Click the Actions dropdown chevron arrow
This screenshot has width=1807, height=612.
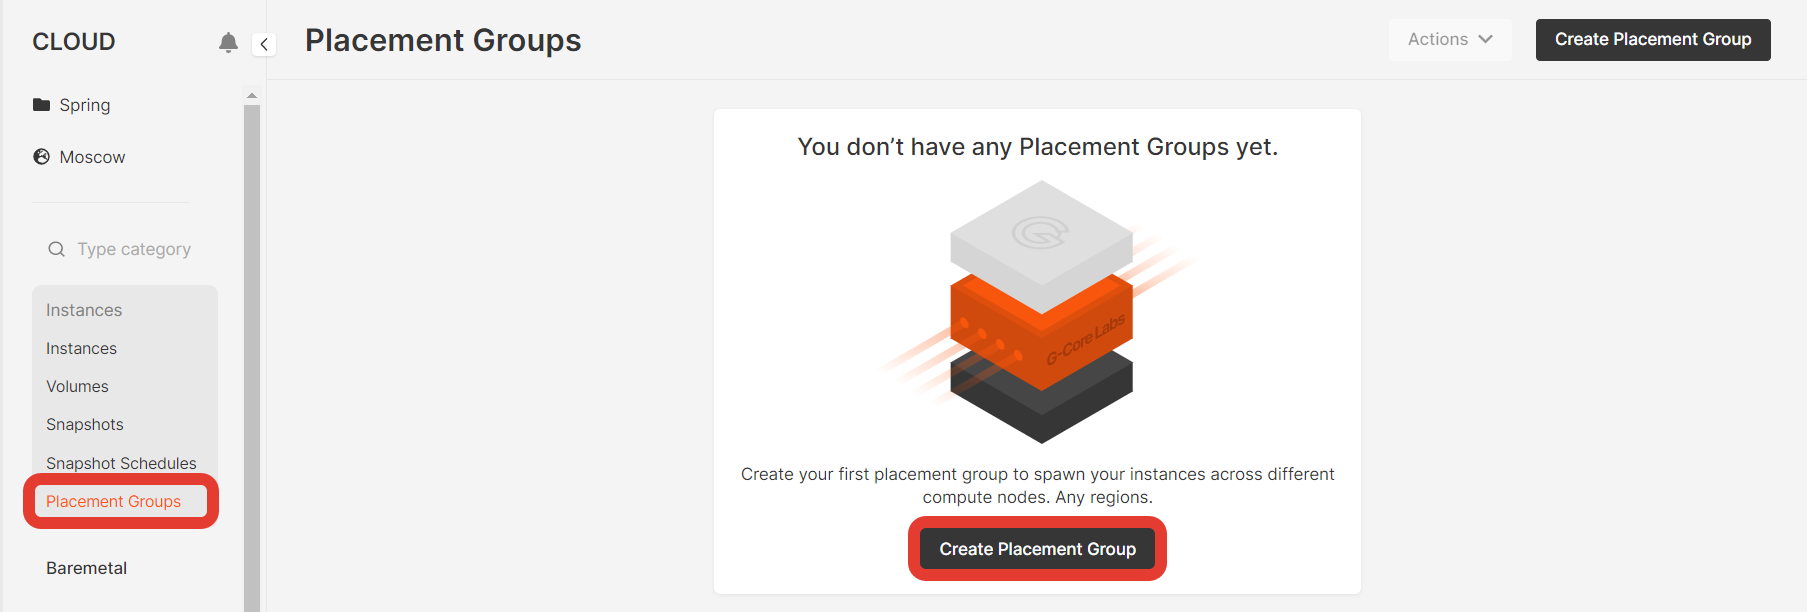coord(1485,39)
